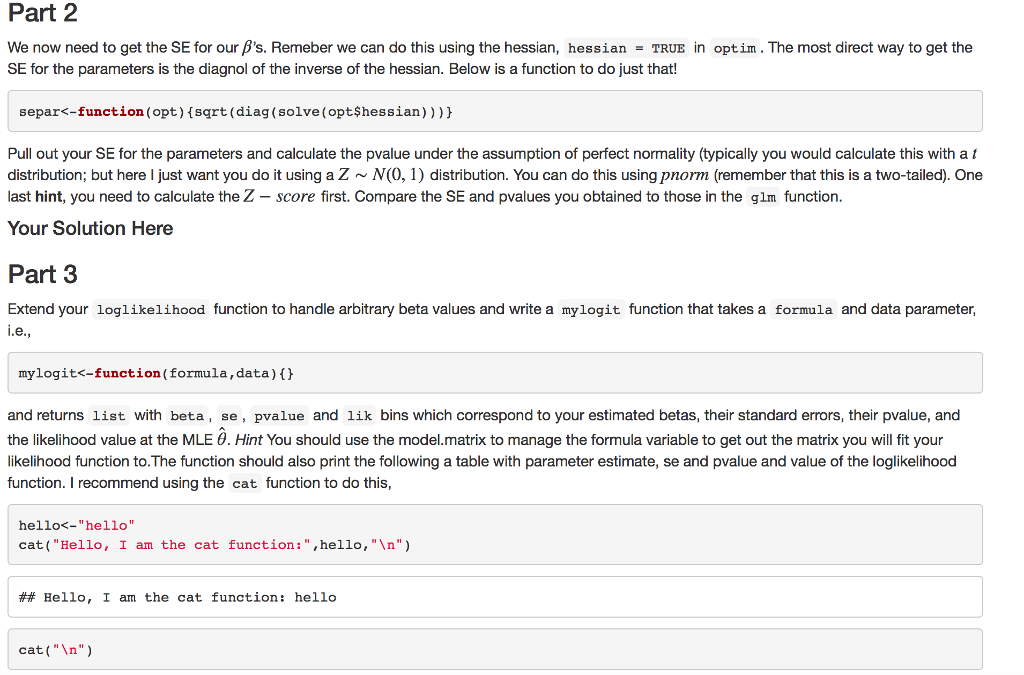Viewport: 1024px width, 675px height.
Task: Select the Part 2 heading
Action: (x=40, y=14)
